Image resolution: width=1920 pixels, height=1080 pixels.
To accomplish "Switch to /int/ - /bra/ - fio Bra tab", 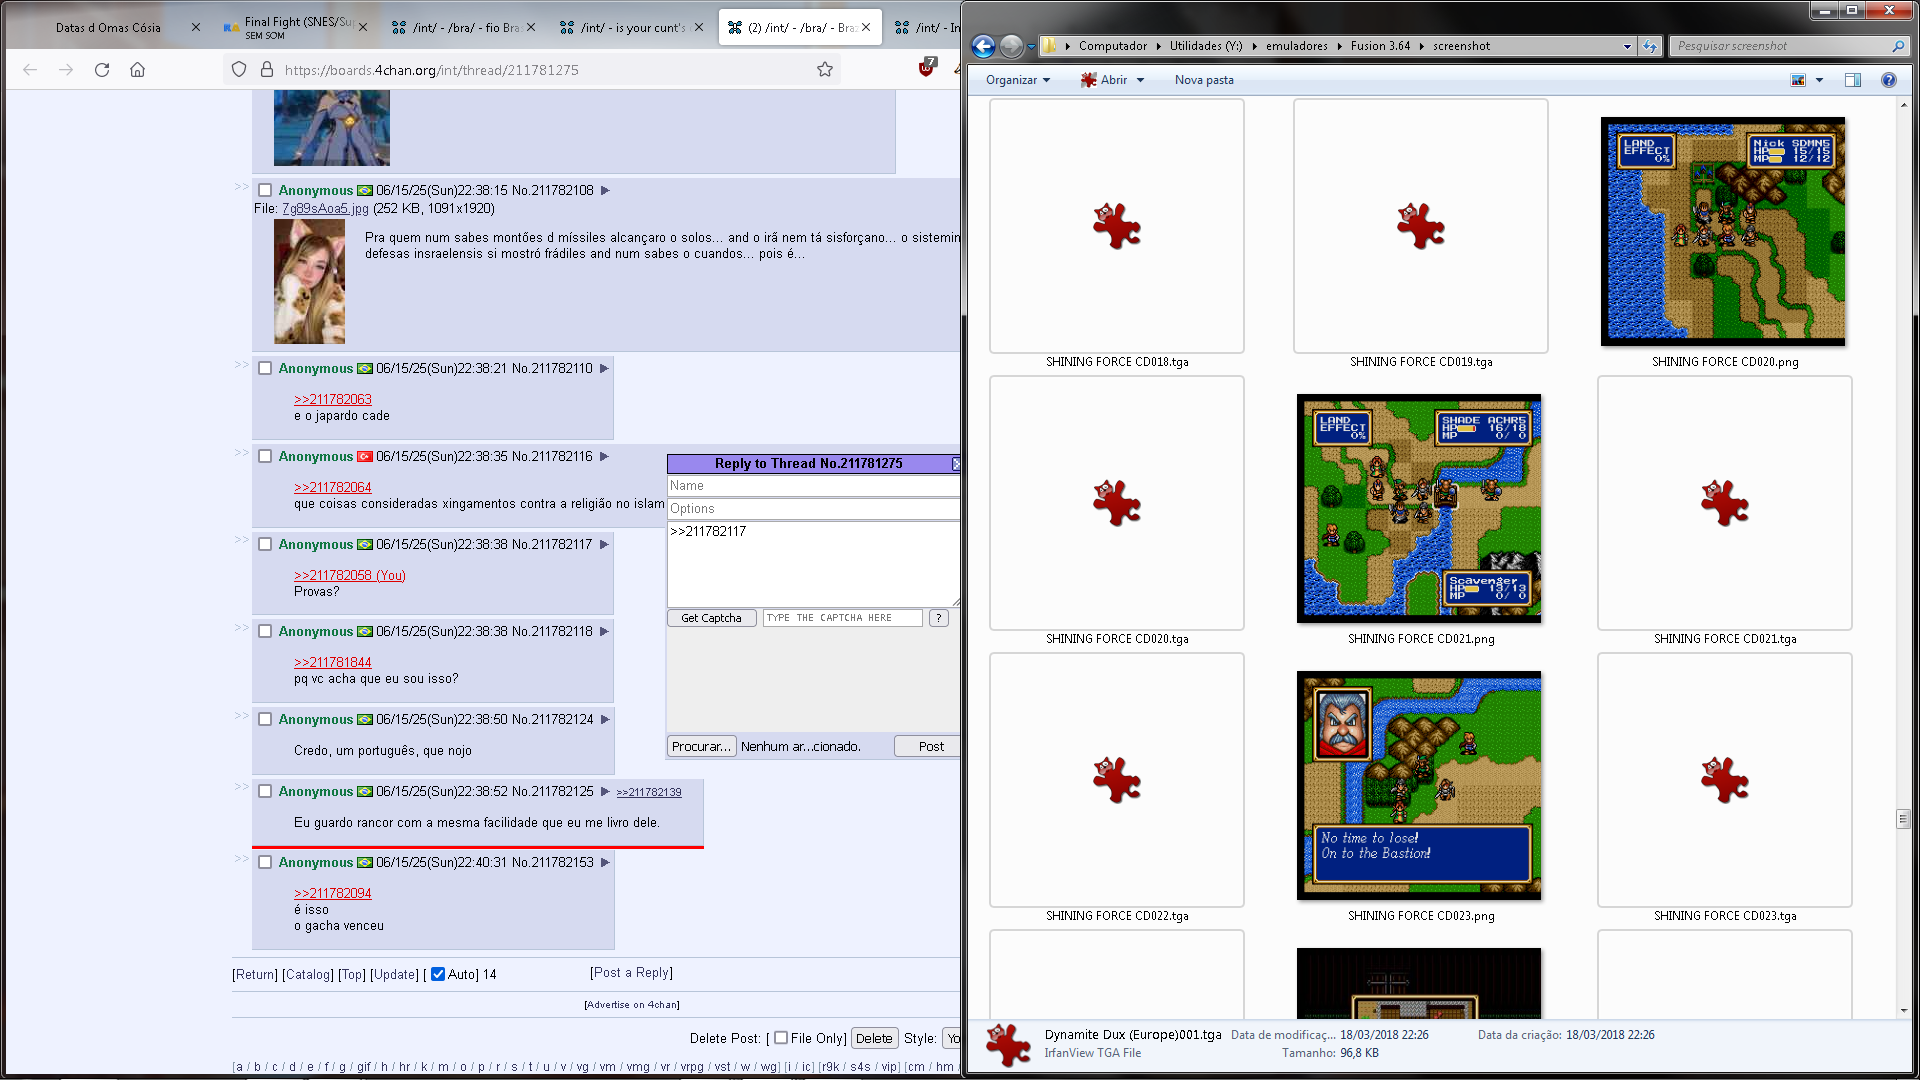I will 465,28.
